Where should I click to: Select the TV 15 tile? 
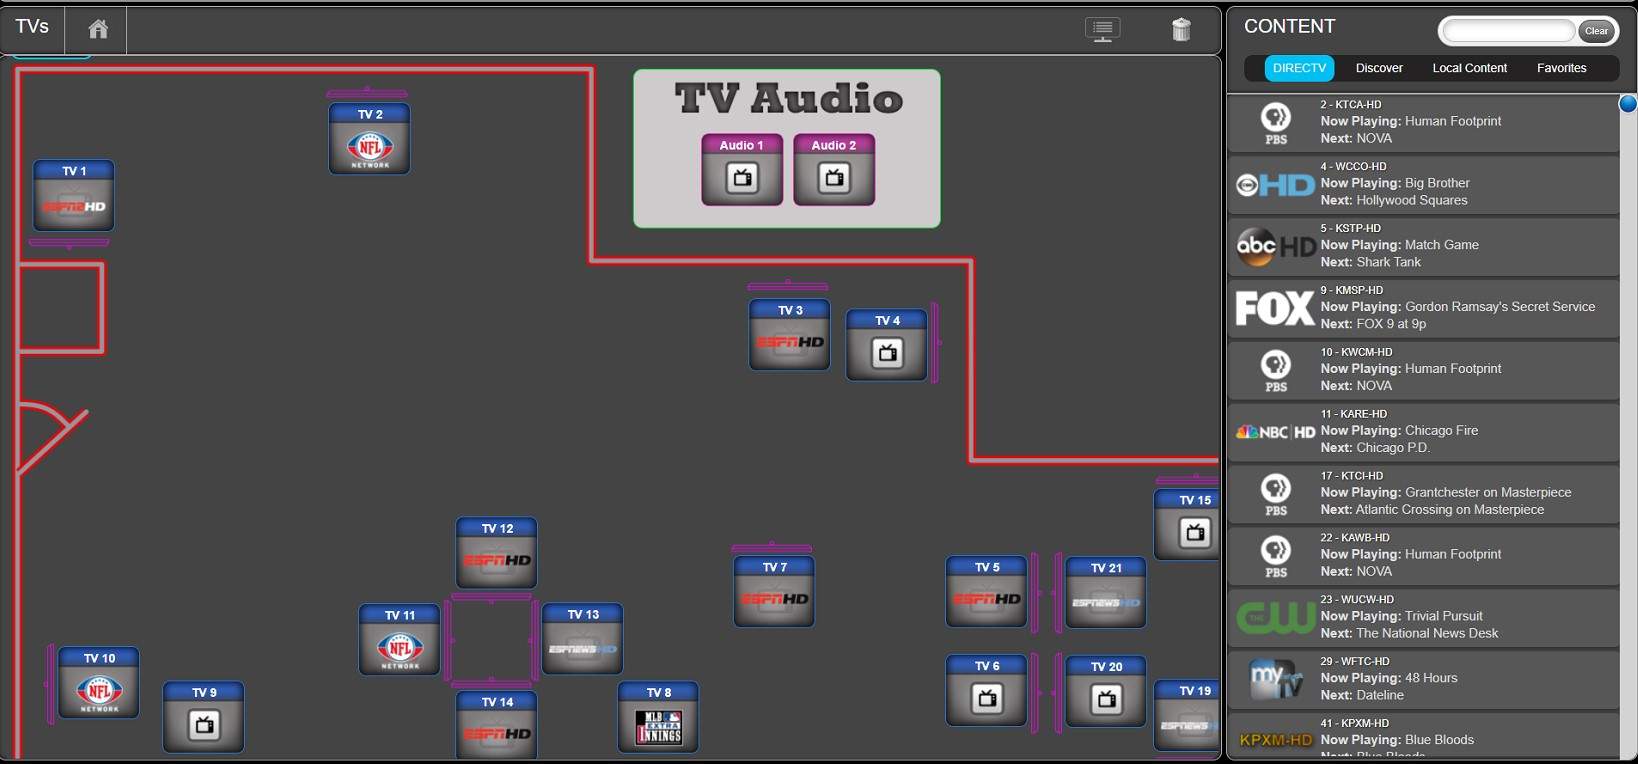point(1187,525)
